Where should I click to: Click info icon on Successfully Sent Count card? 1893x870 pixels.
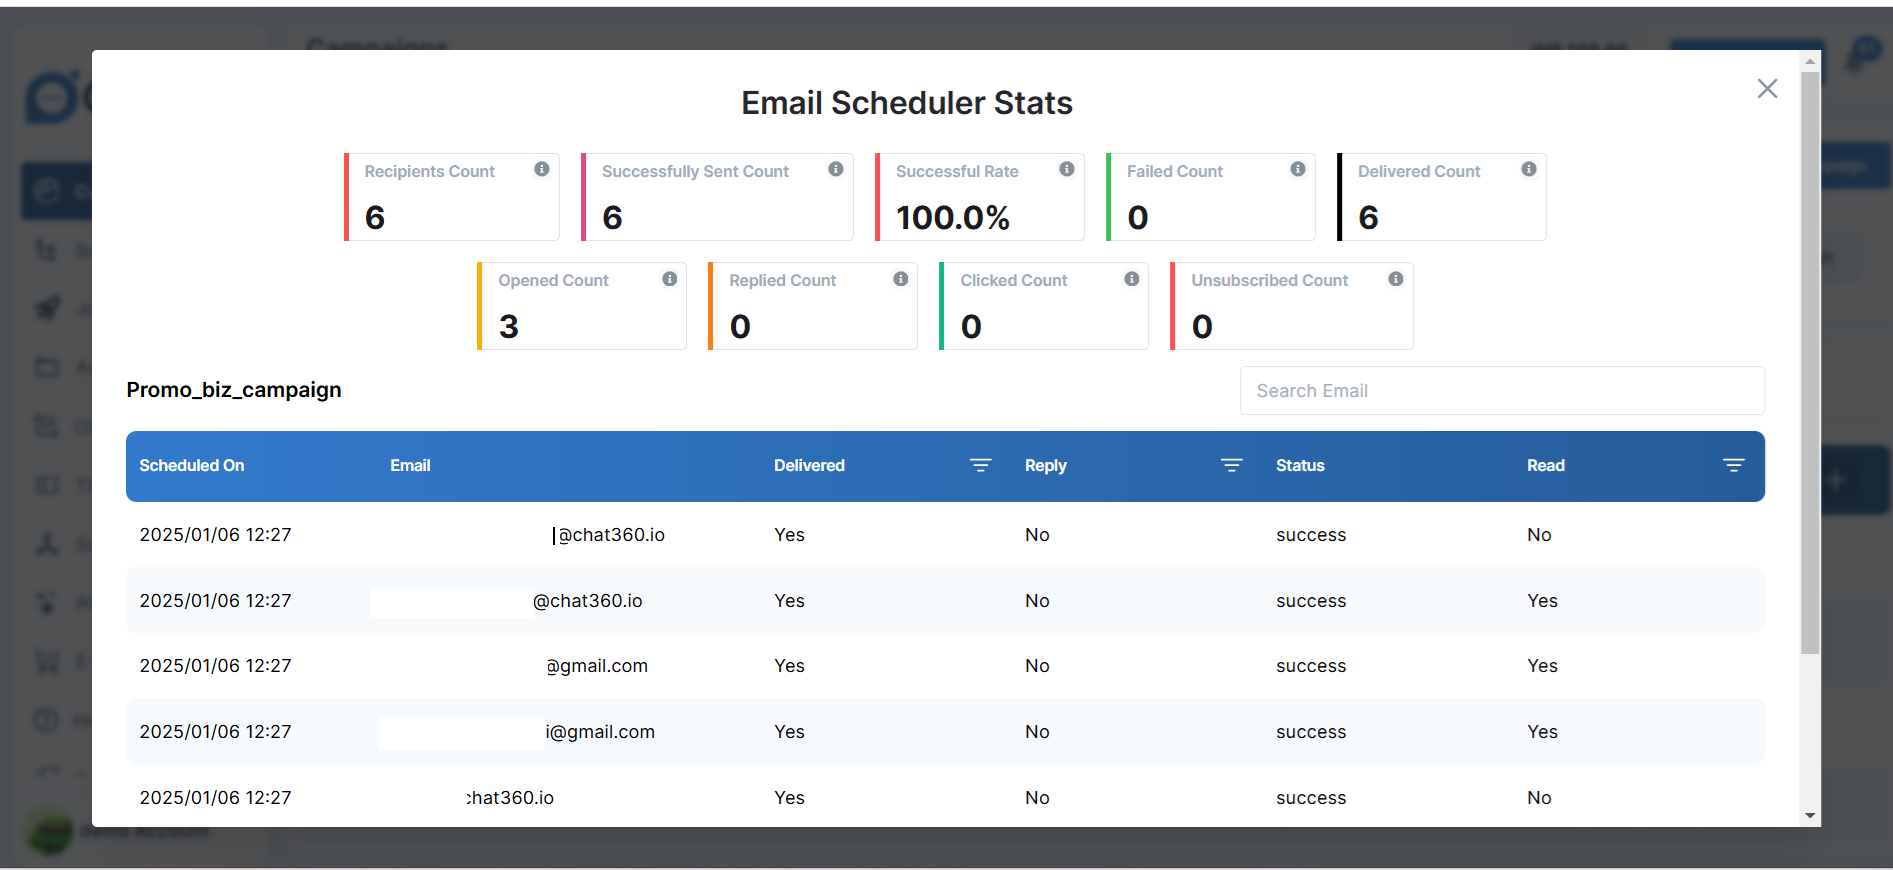(836, 169)
